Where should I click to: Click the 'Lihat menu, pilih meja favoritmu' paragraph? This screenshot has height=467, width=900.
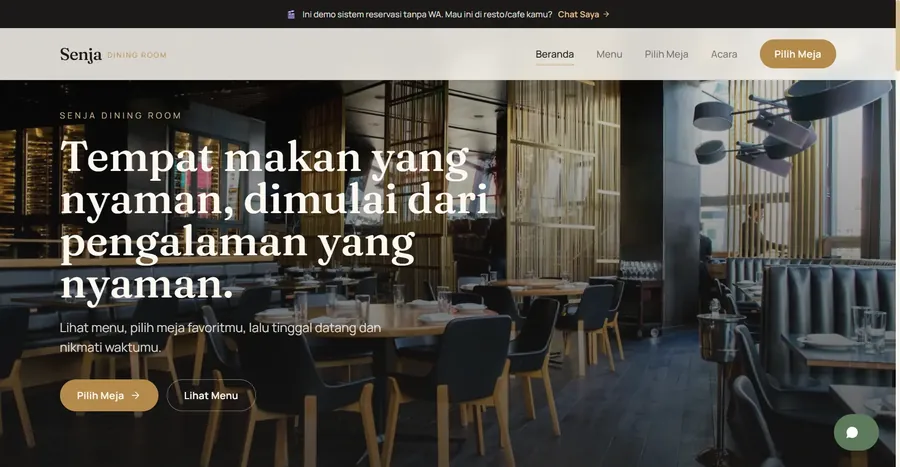220,337
